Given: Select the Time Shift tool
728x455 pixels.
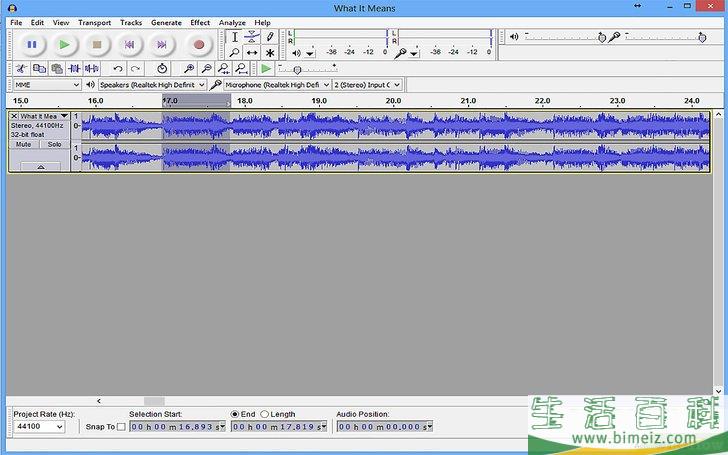Looking at the screenshot, I should tap(252, 52).
